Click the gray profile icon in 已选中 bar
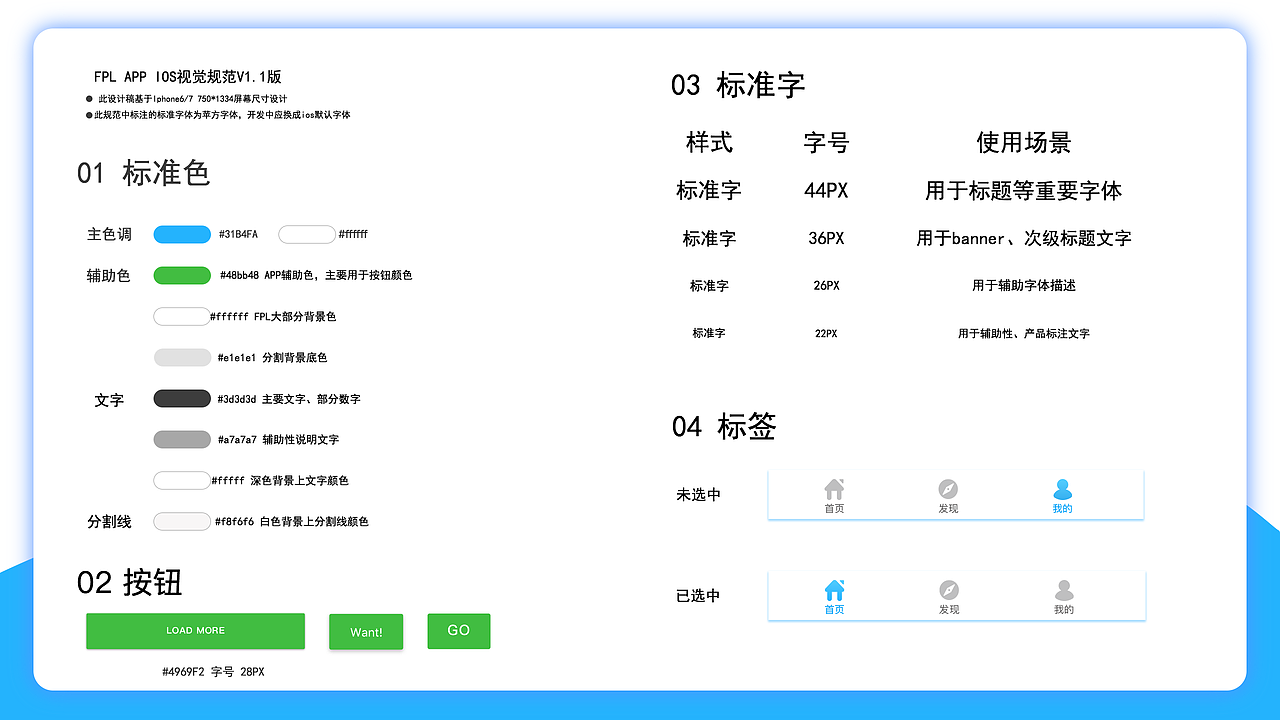Image resolution: width=1280 pixels, height=720 pixels. (x=1064, y=590)
